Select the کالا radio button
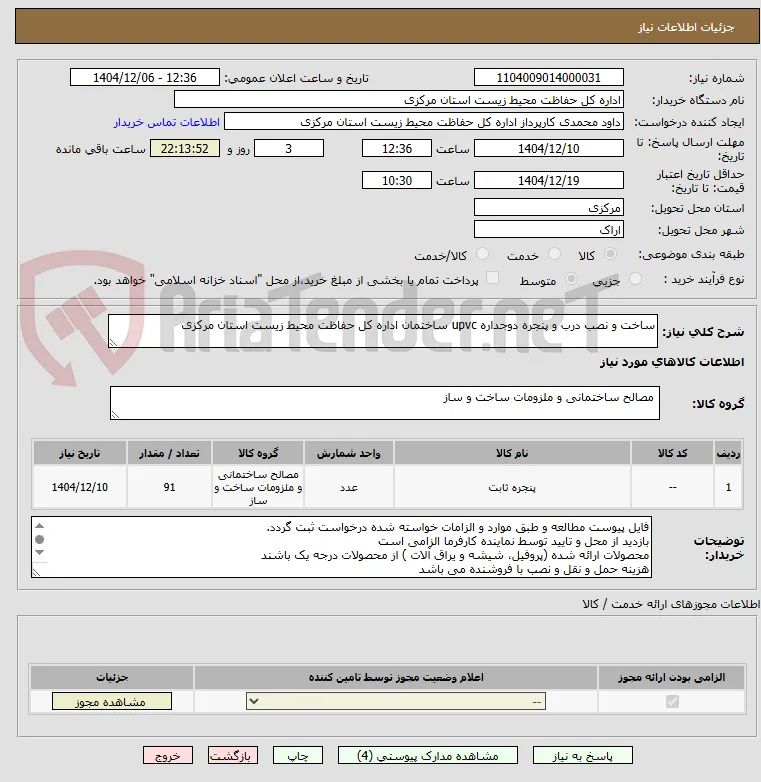 pyautogui.click(x=610, y=254)
